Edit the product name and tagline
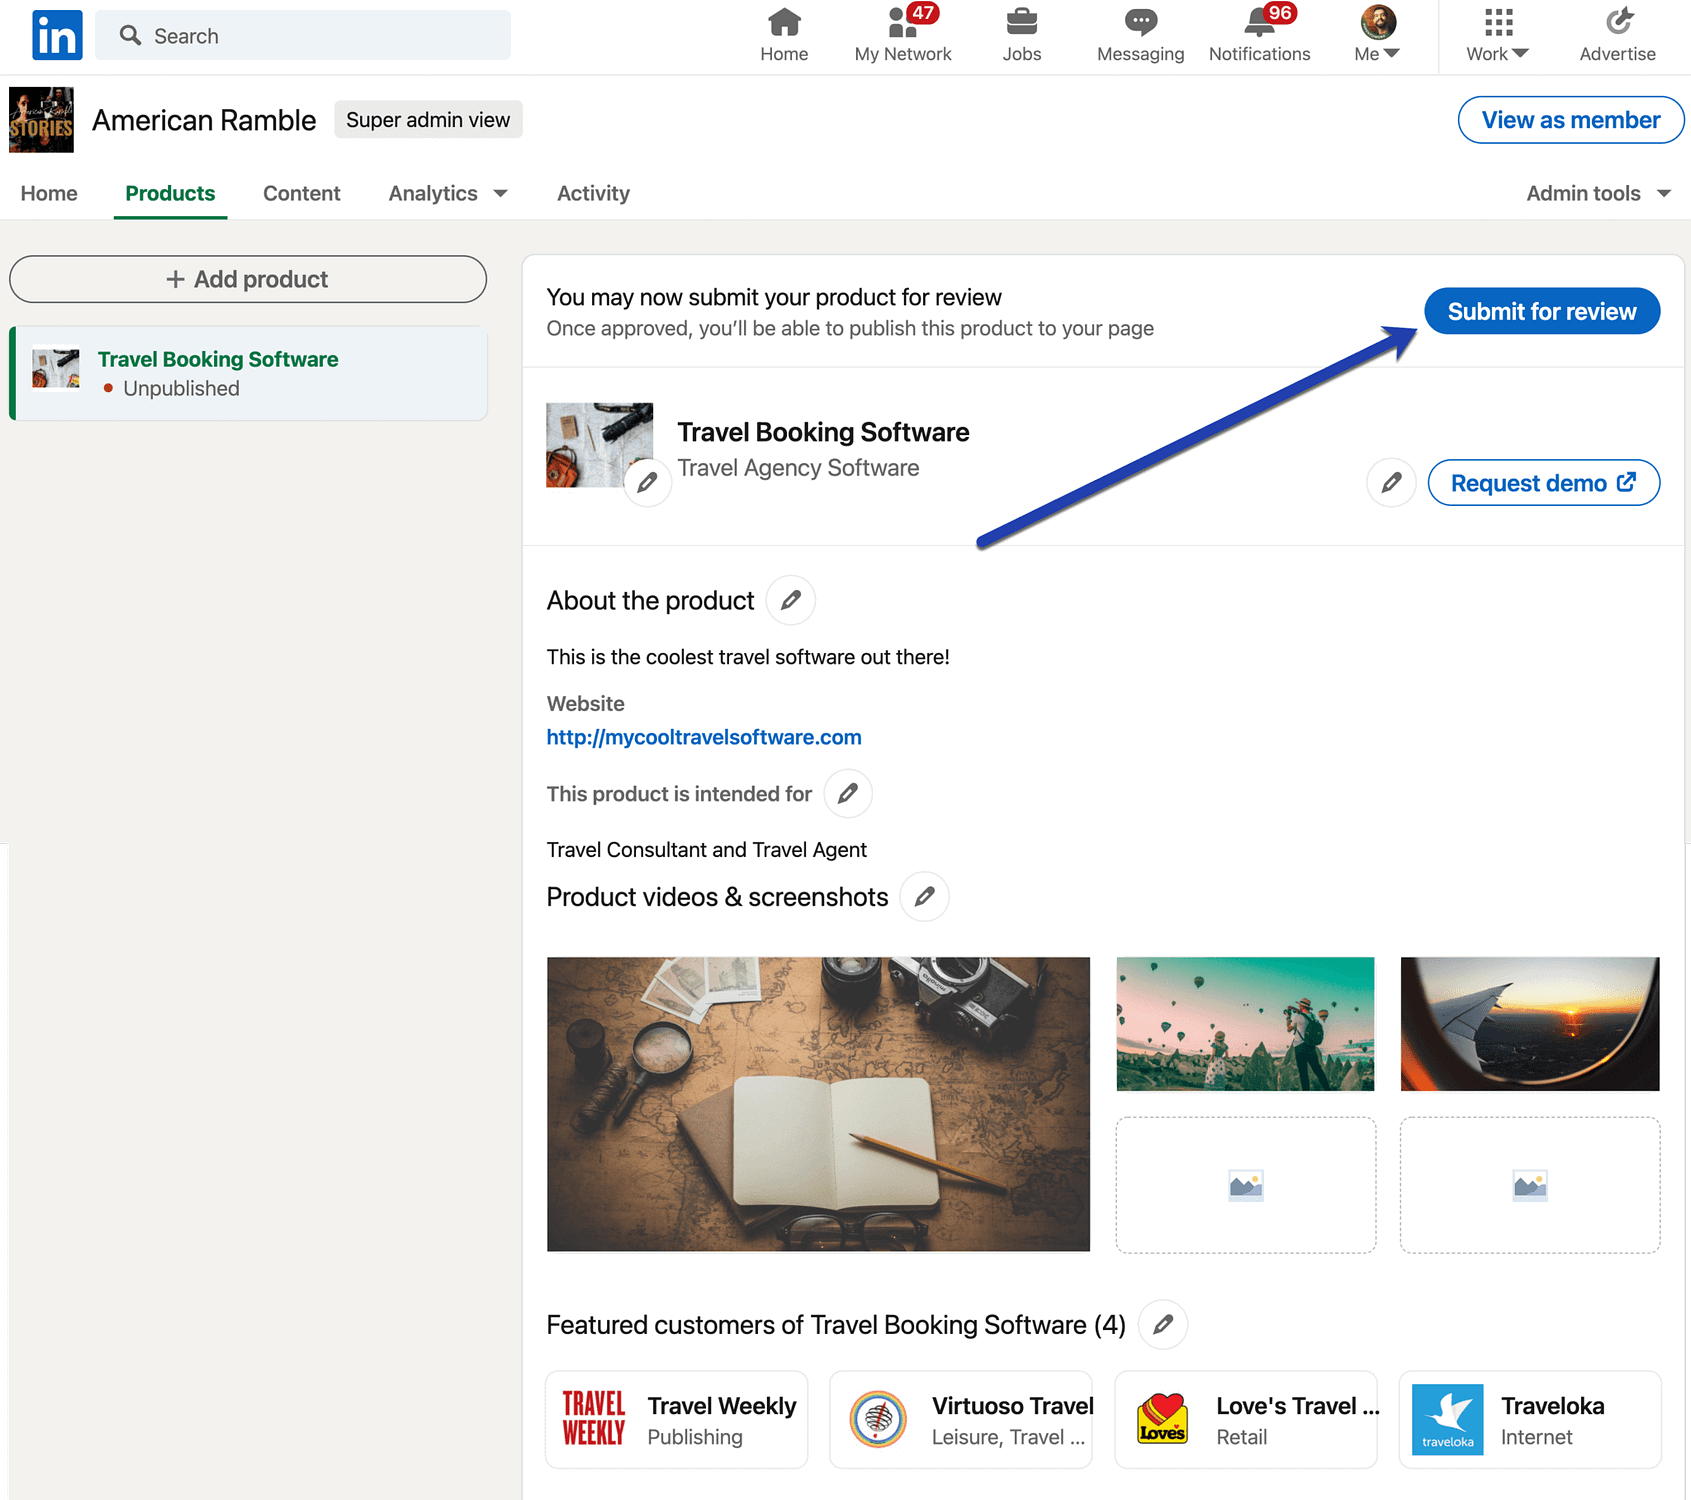The image size is (1691, 1500). click(1390, 482)
